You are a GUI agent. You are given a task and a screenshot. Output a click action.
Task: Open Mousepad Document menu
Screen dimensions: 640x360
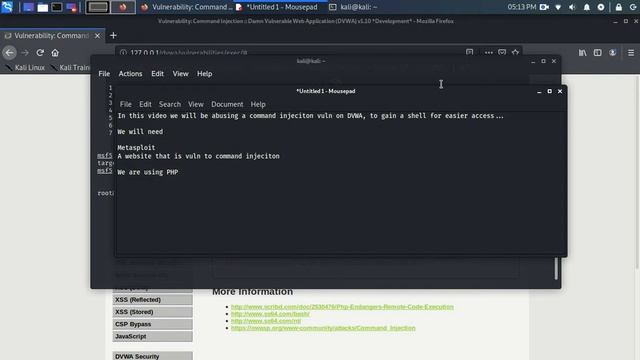(227, 104)
